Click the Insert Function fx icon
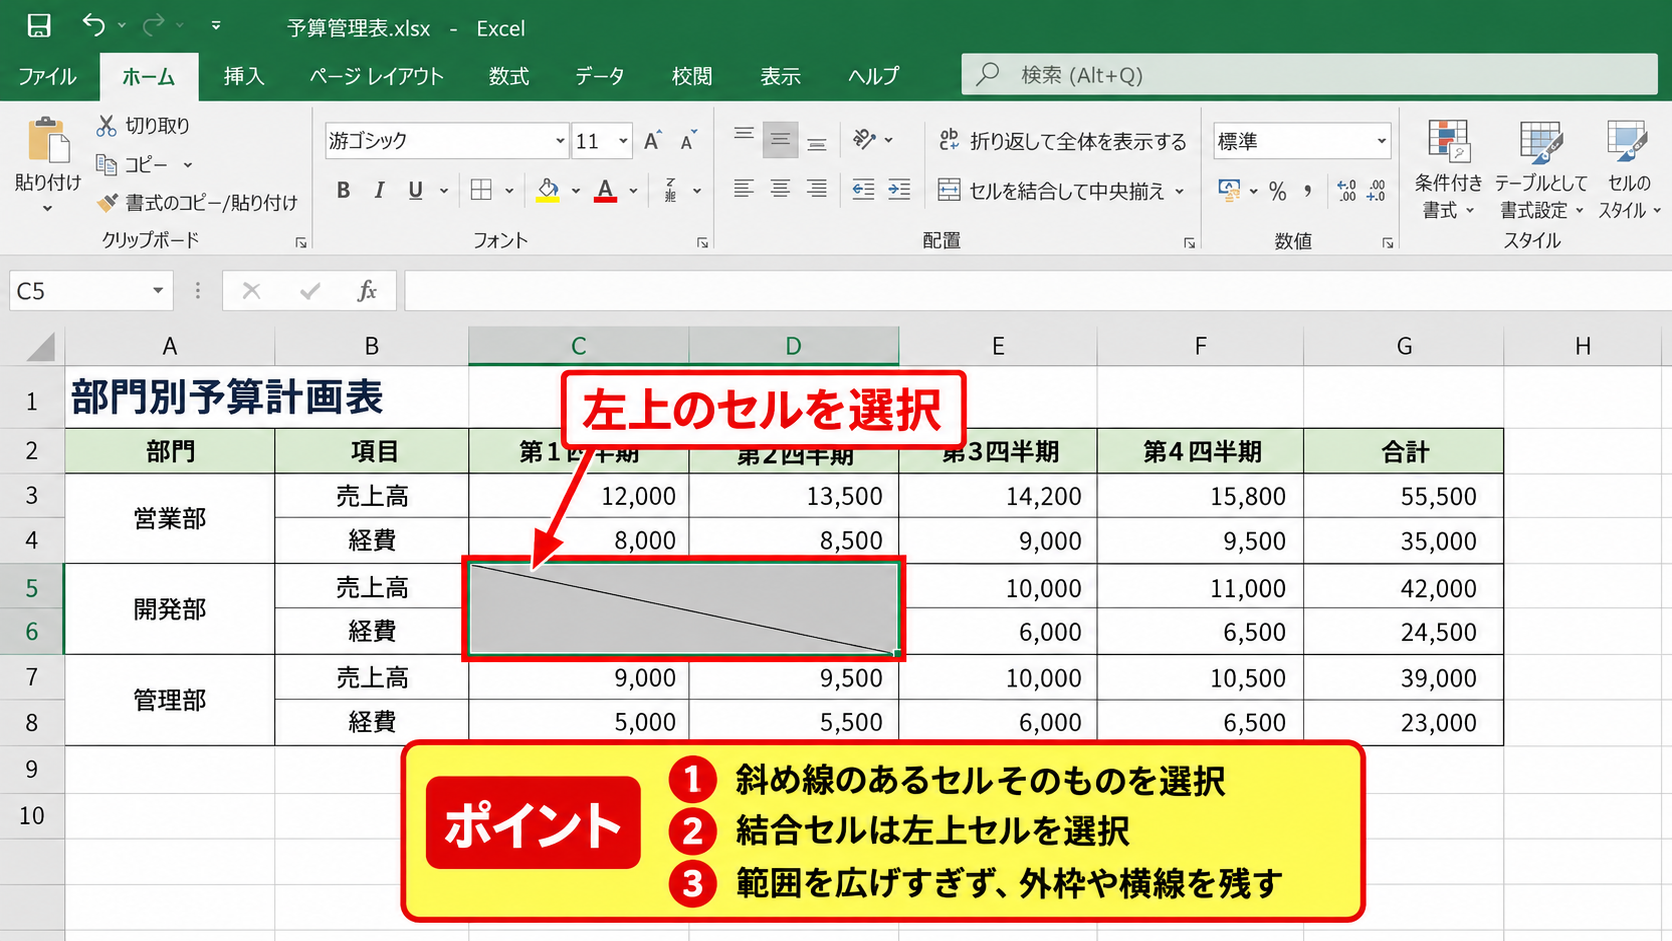 [x=367, y=291]
